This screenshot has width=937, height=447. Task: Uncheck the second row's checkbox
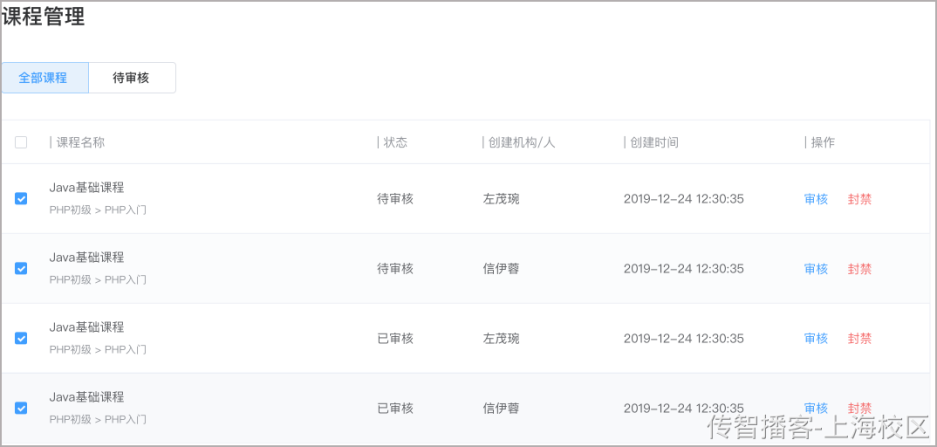(21, 268)
